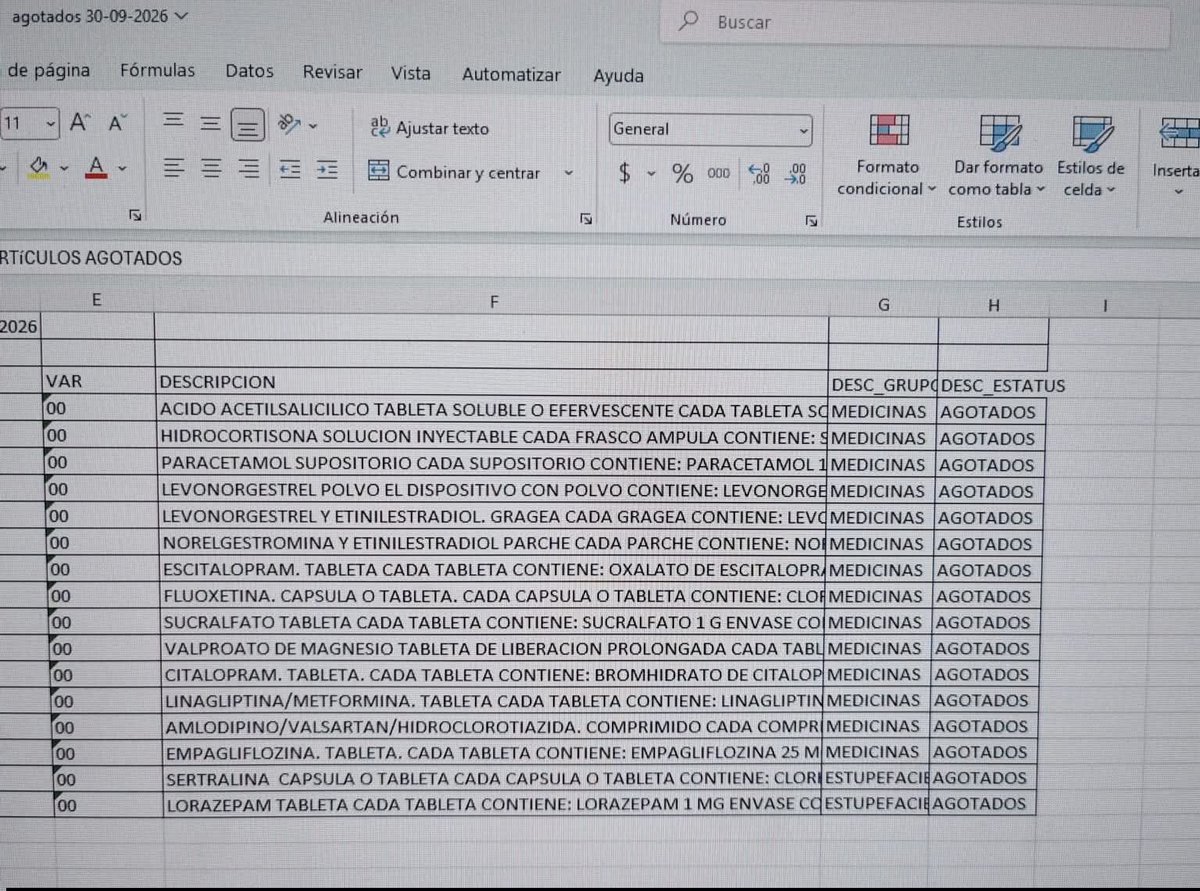Go to the Automatizar tab
Image resolution: width=1200 pixels, height=891 pixels.
511,75
